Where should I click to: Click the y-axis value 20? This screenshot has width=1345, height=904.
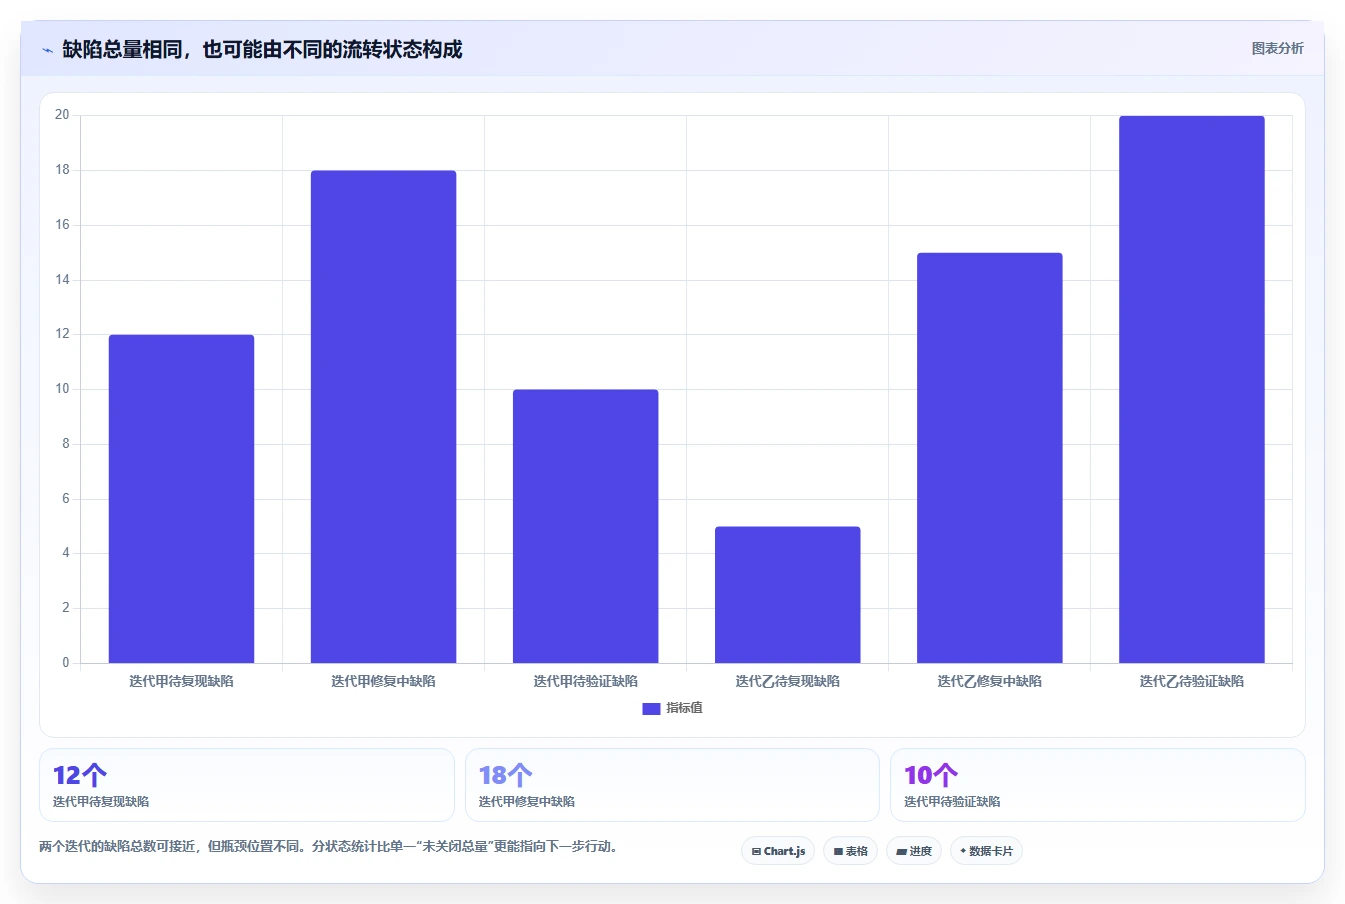pos(62,115)
